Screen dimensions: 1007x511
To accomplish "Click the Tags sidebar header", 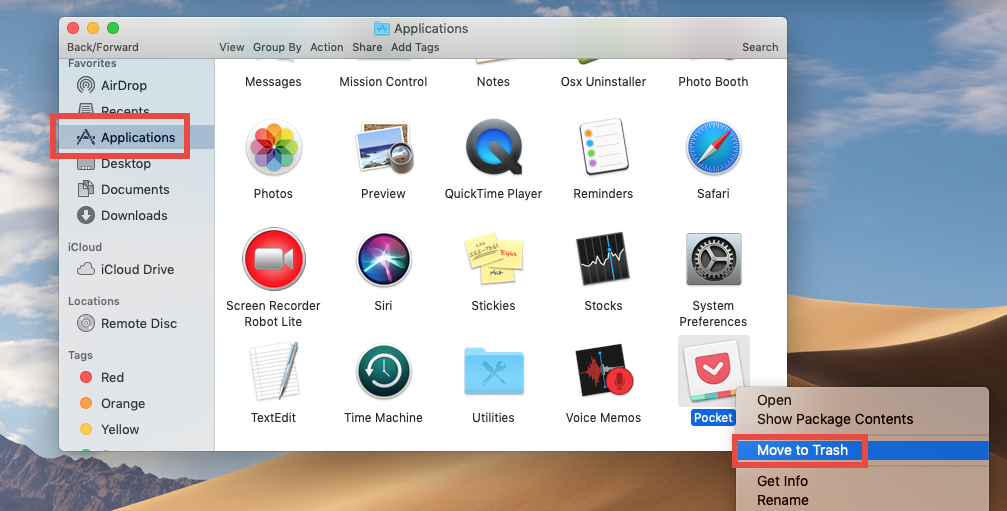I will (x=80, y=355).
